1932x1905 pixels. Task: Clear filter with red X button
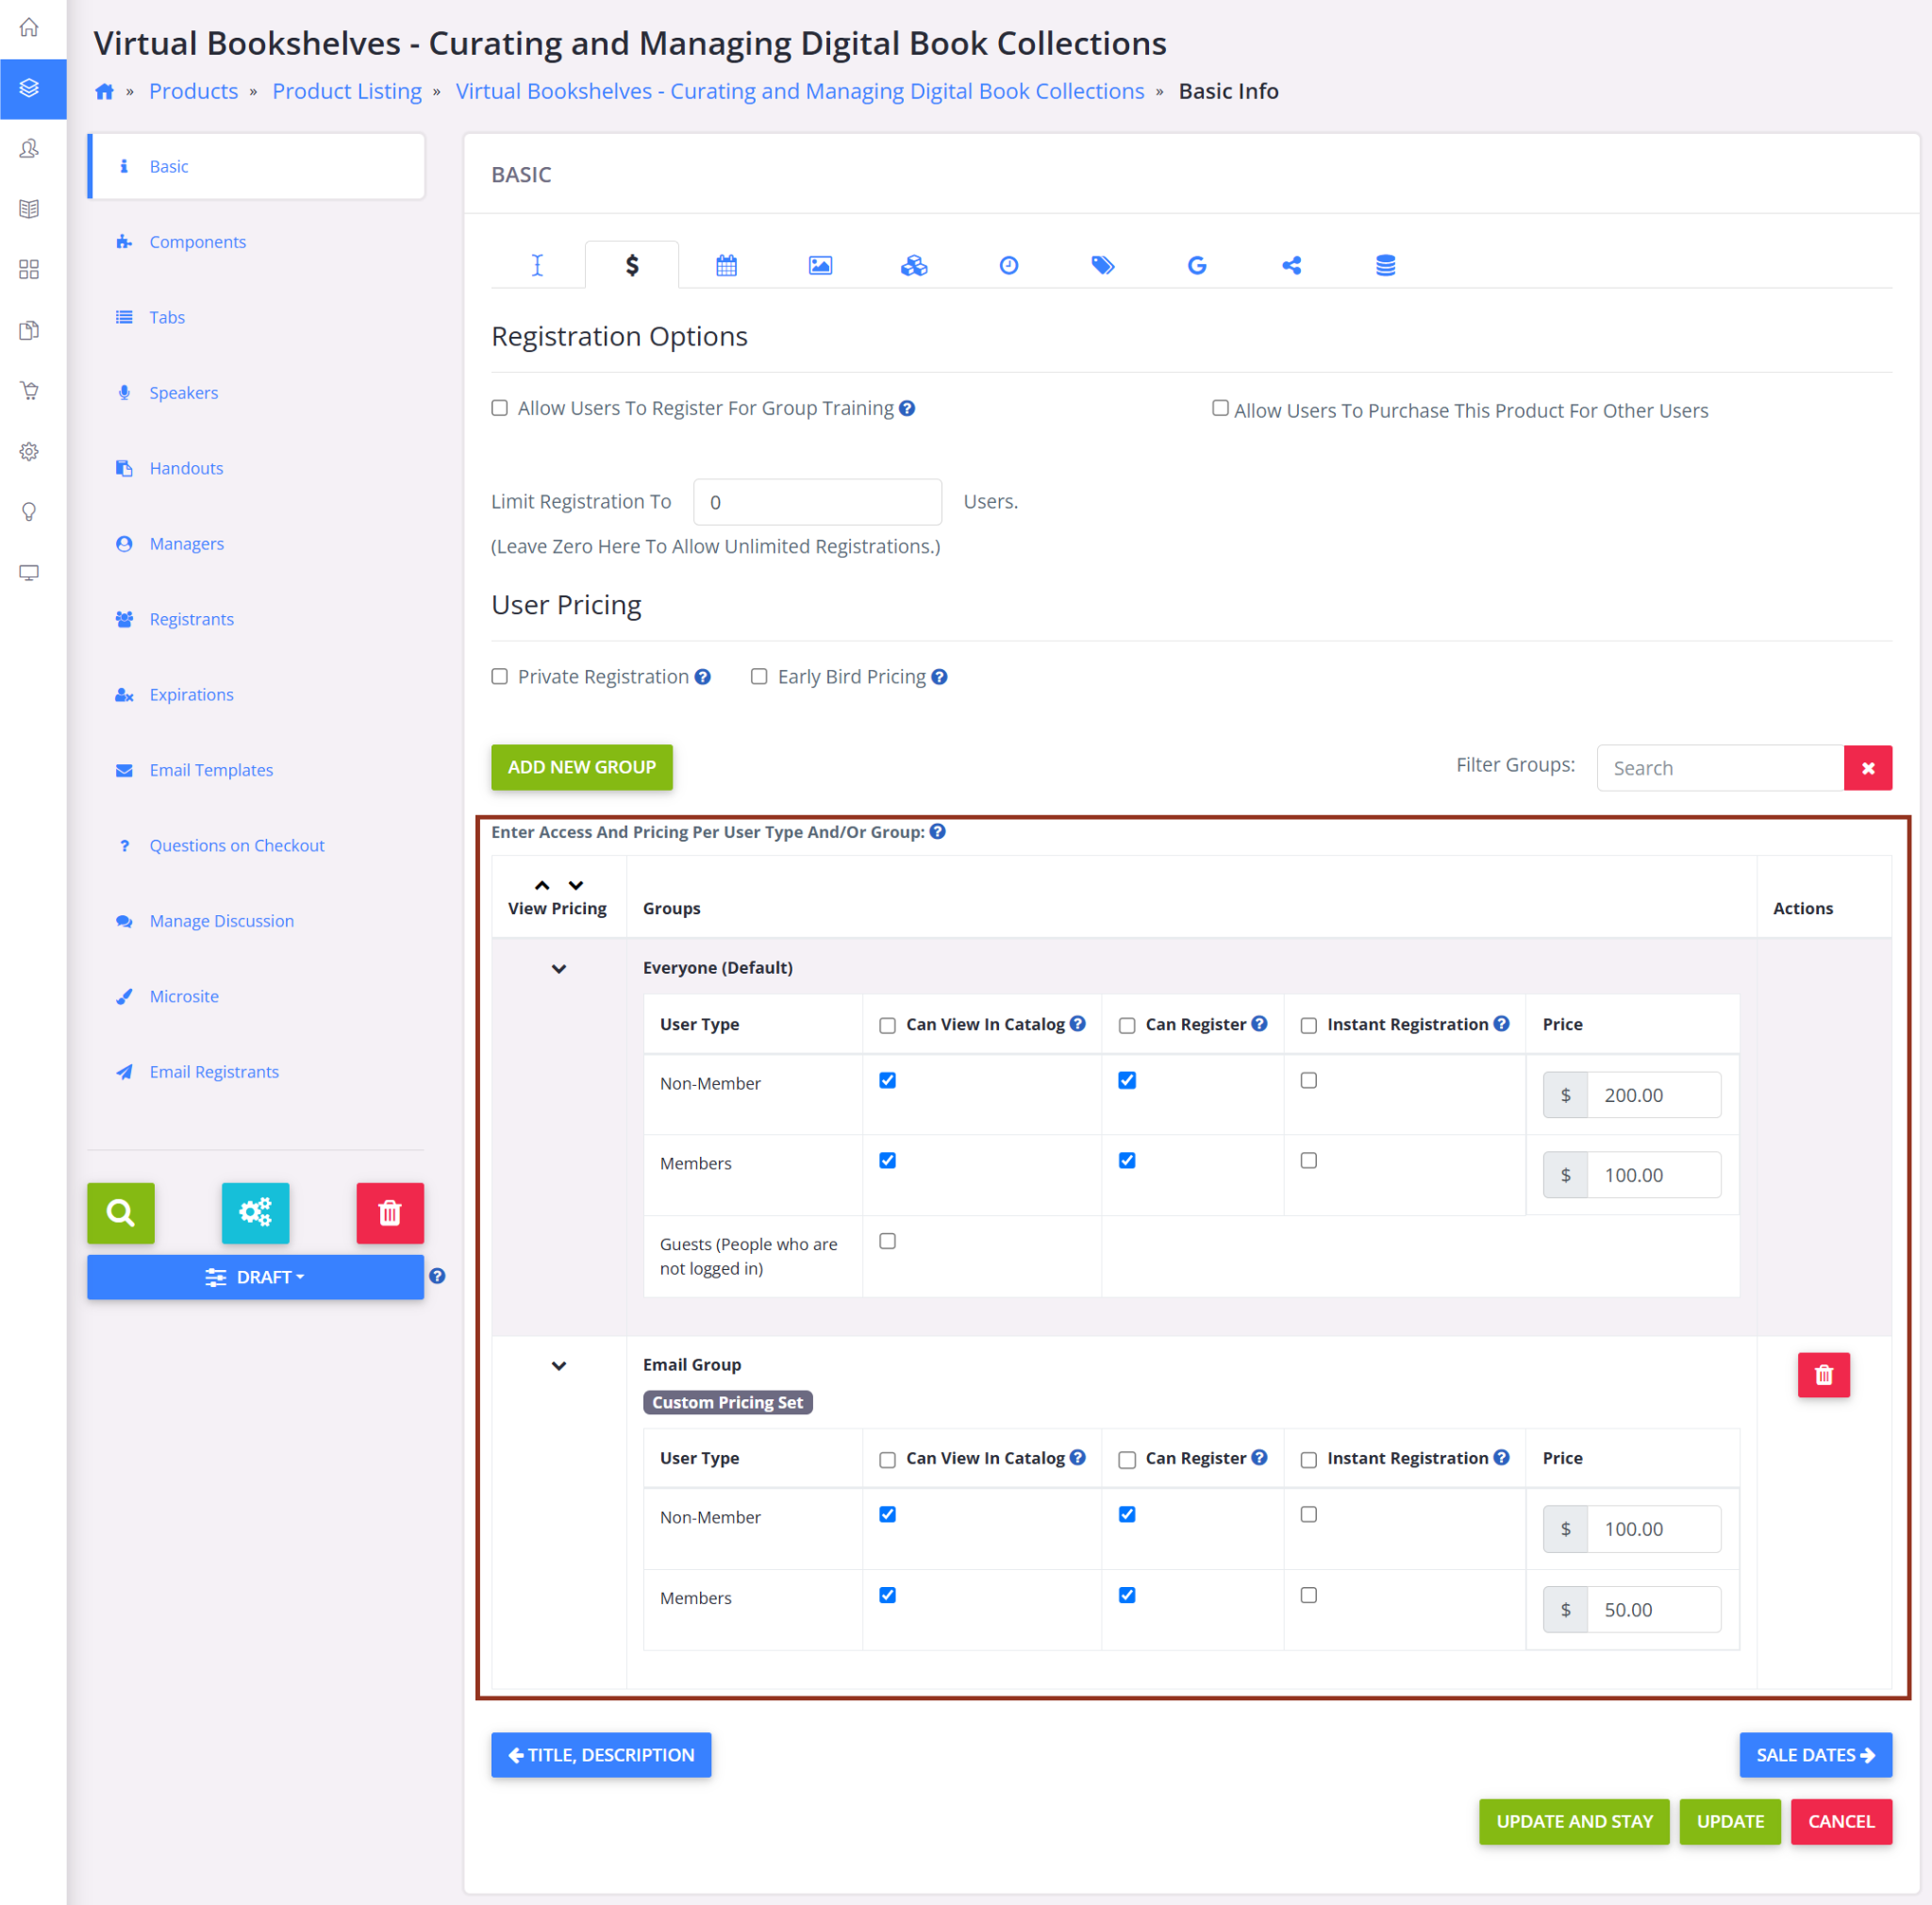click(x=1867, y=768)
